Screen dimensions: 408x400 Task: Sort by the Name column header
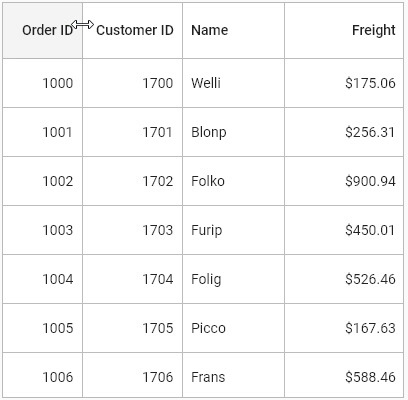pyautogui.click(x=233, y=30)
